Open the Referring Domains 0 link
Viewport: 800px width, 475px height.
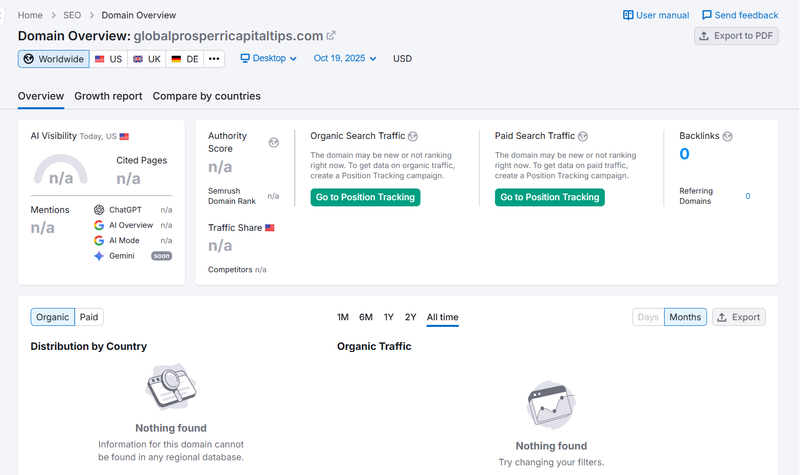tap(747, 196)
